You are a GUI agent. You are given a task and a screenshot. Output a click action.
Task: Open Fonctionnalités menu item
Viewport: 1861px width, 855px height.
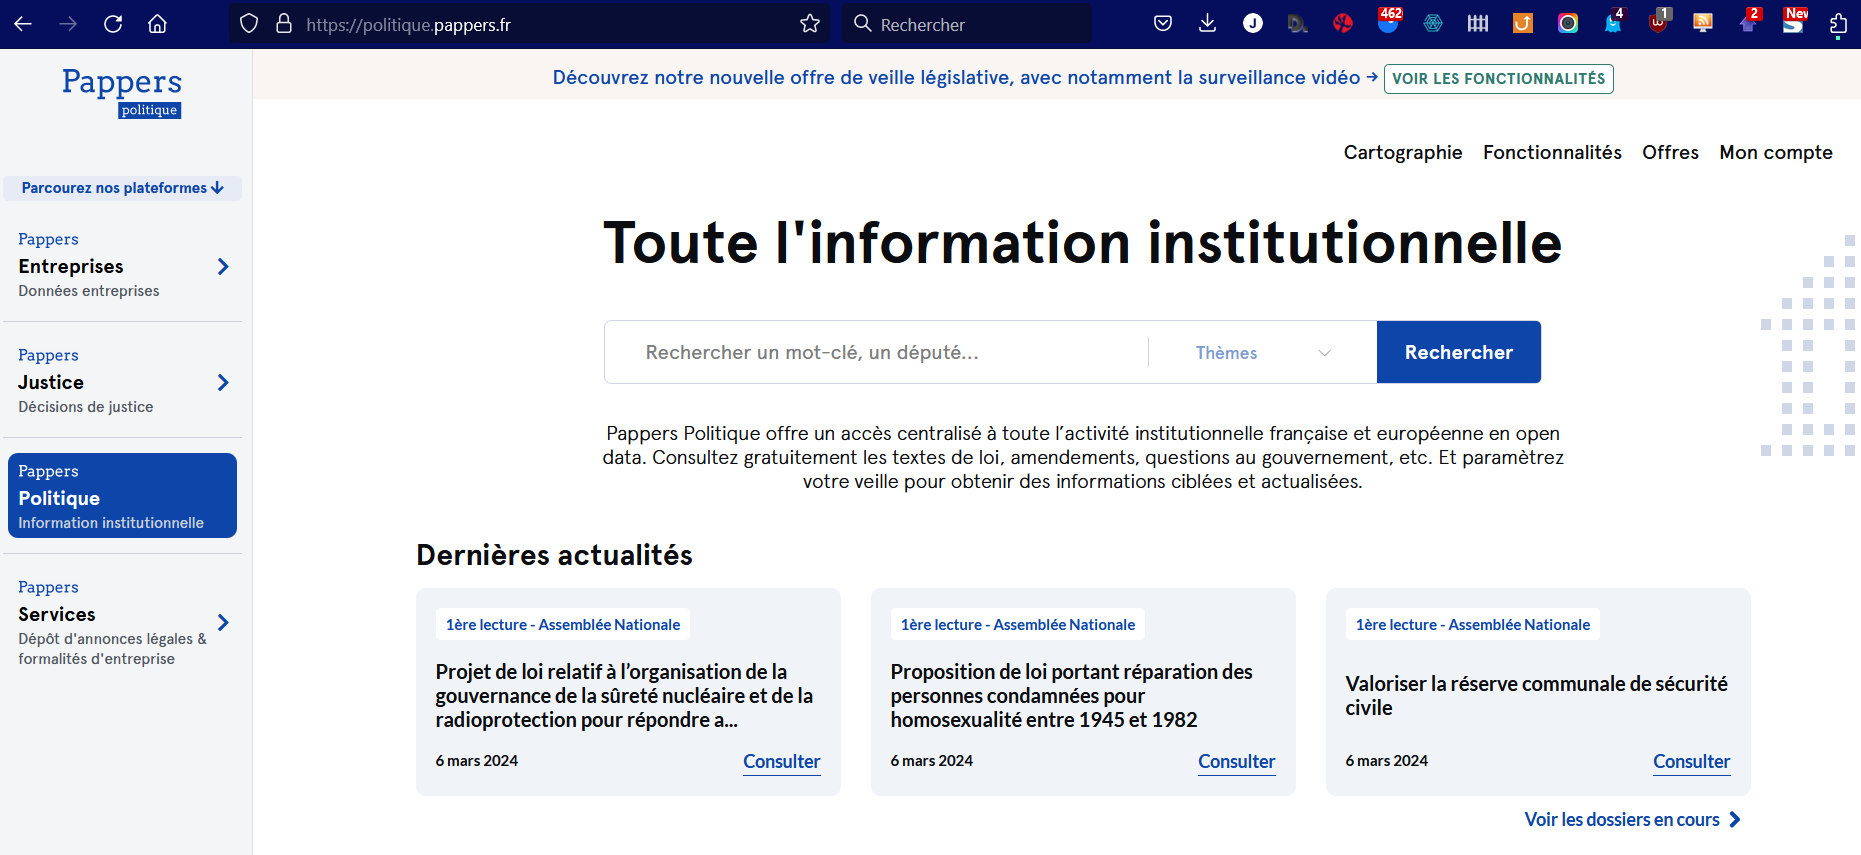tap(1552, 152)
